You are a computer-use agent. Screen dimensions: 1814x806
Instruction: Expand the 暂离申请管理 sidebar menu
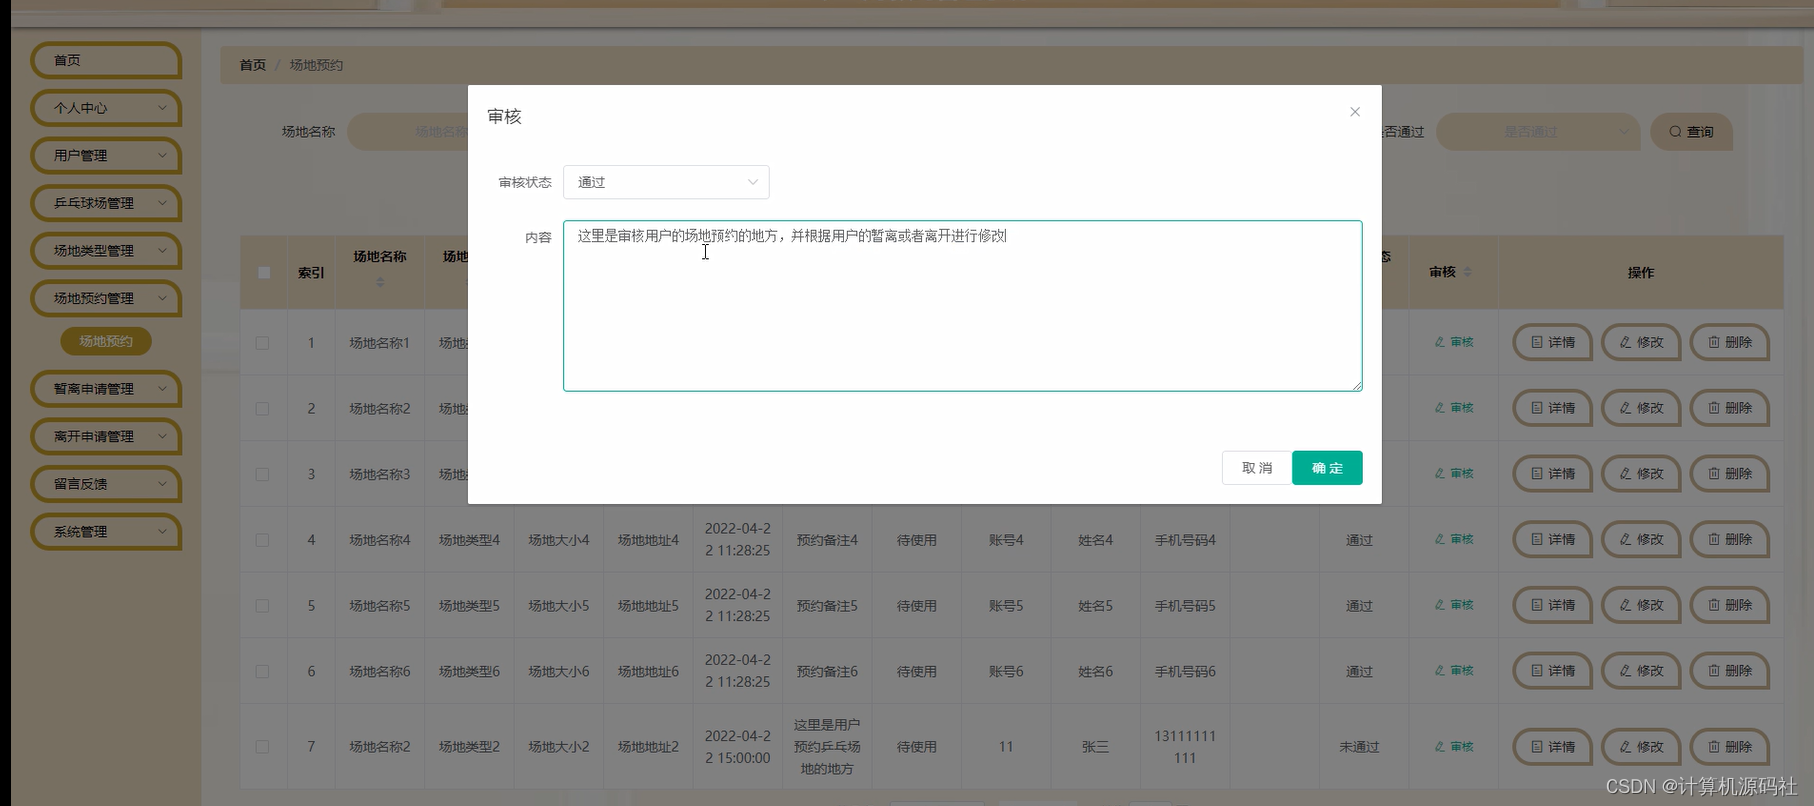[x=105, y=389]
